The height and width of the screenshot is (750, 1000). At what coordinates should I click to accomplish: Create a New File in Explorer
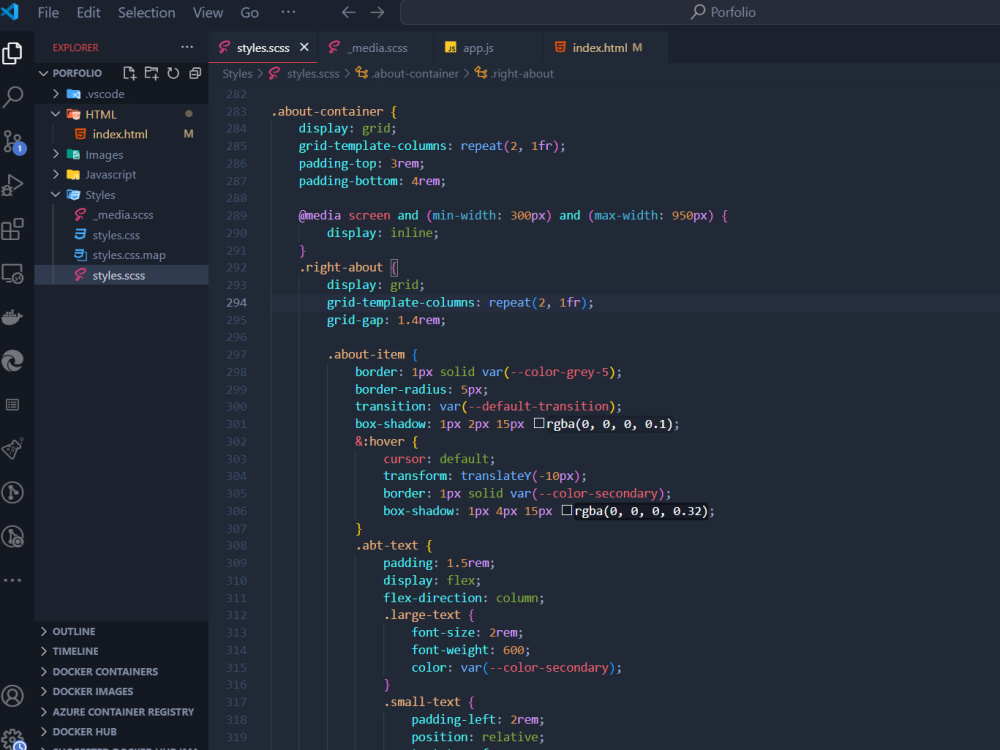pos(128,72)
